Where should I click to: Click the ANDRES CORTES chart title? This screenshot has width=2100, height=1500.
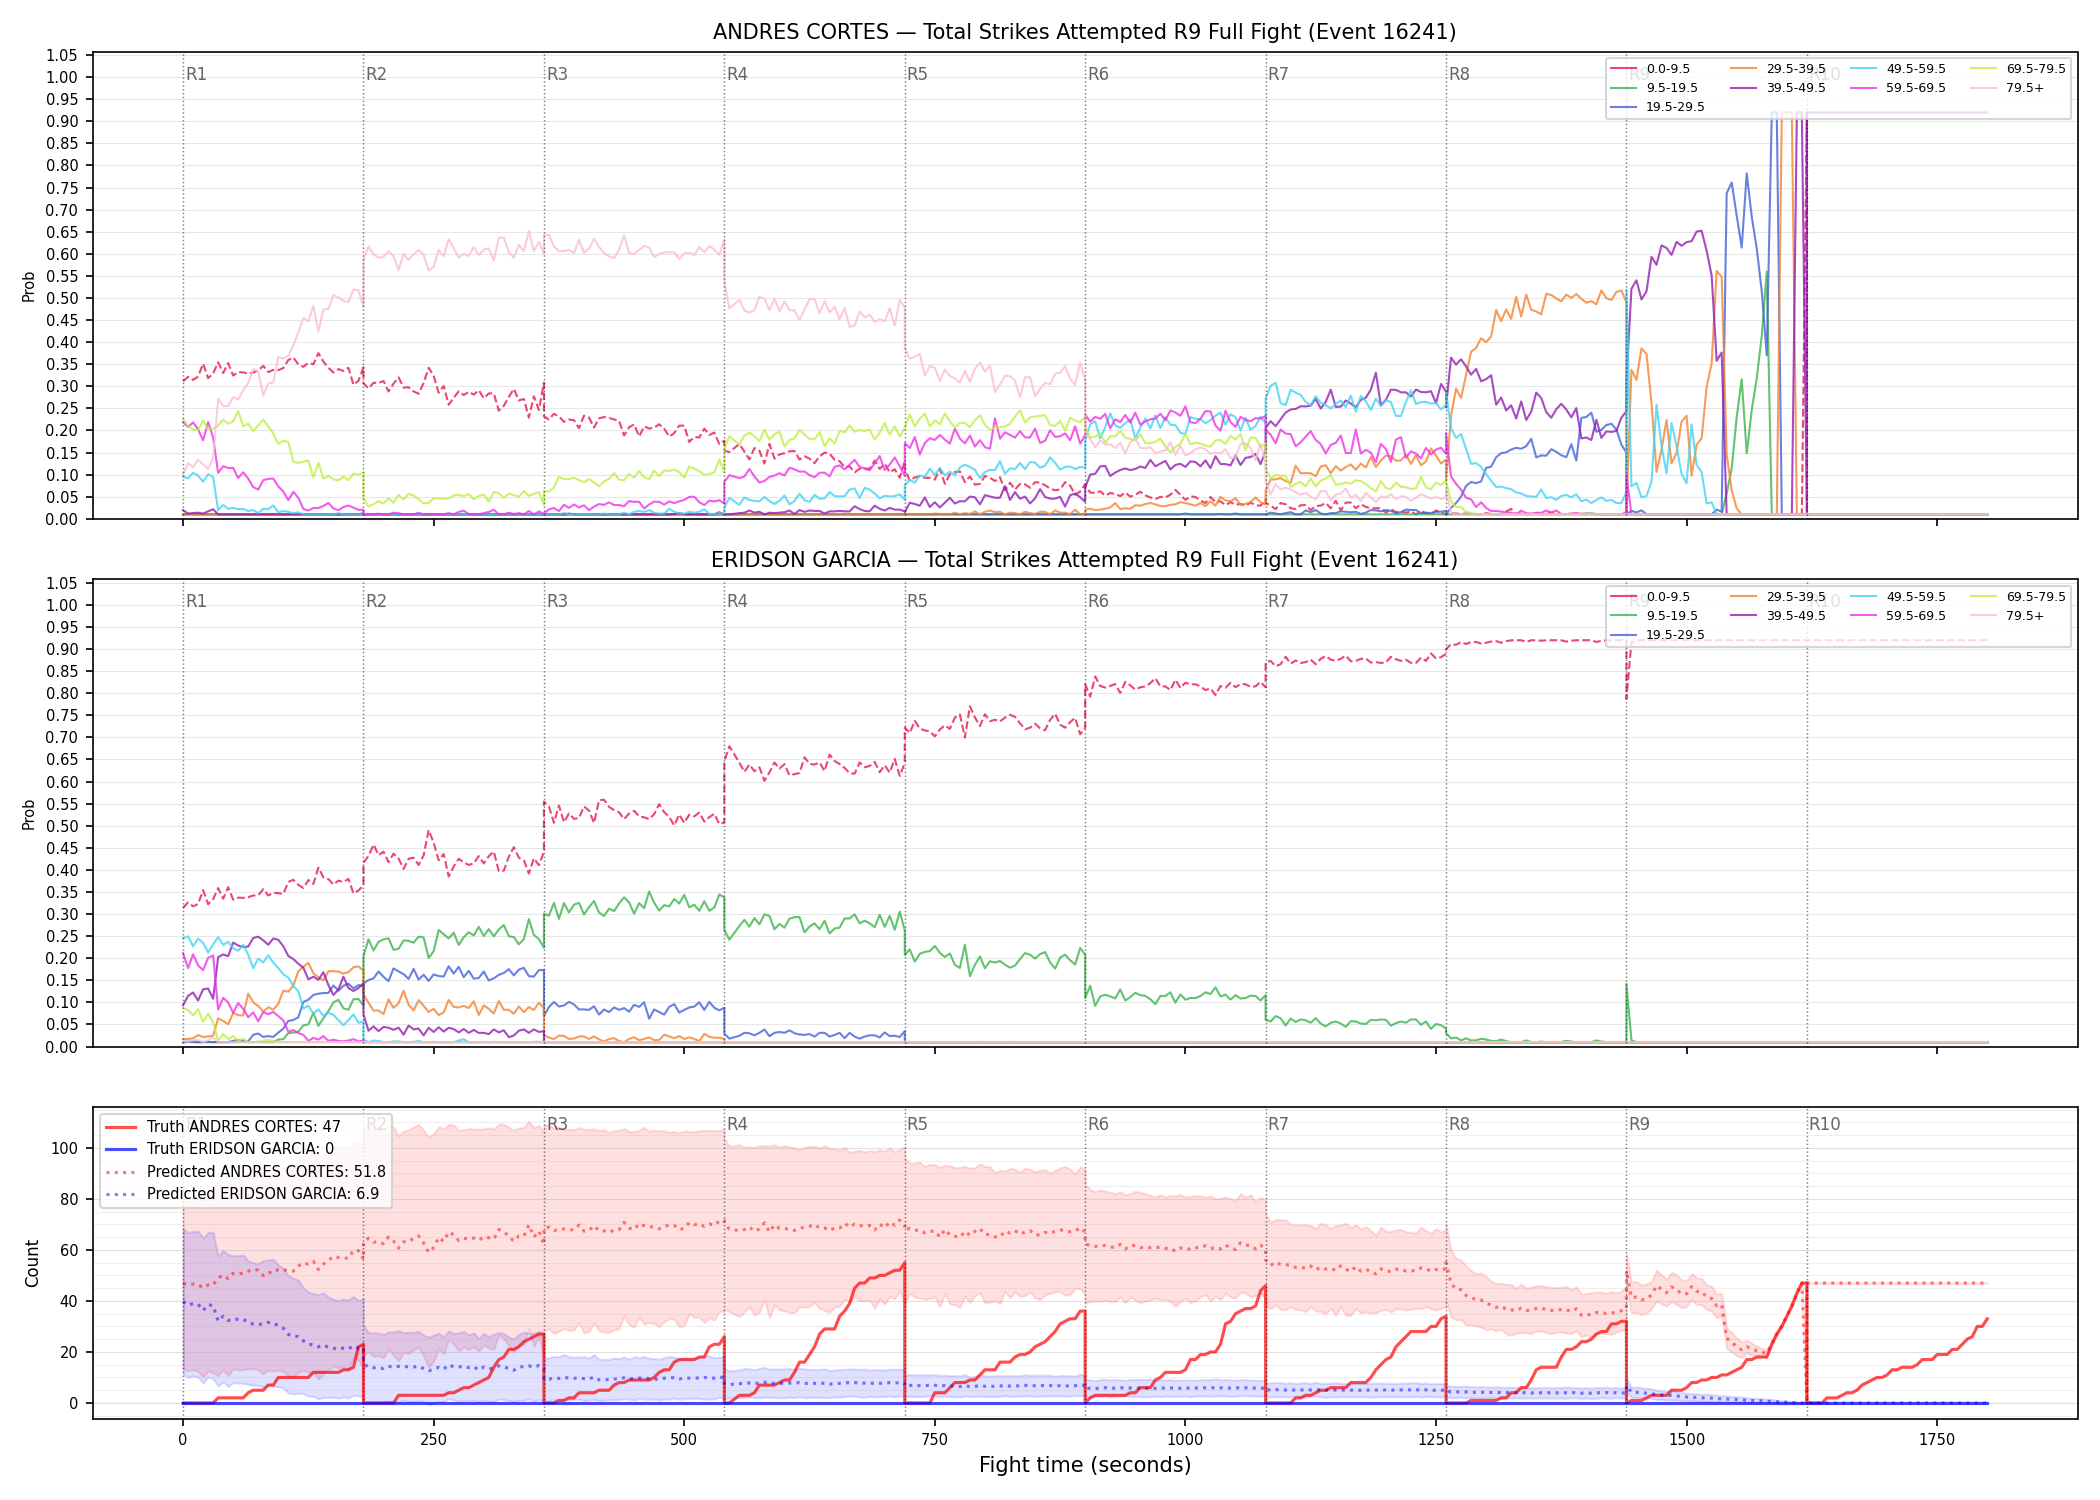pos(1084,32)
